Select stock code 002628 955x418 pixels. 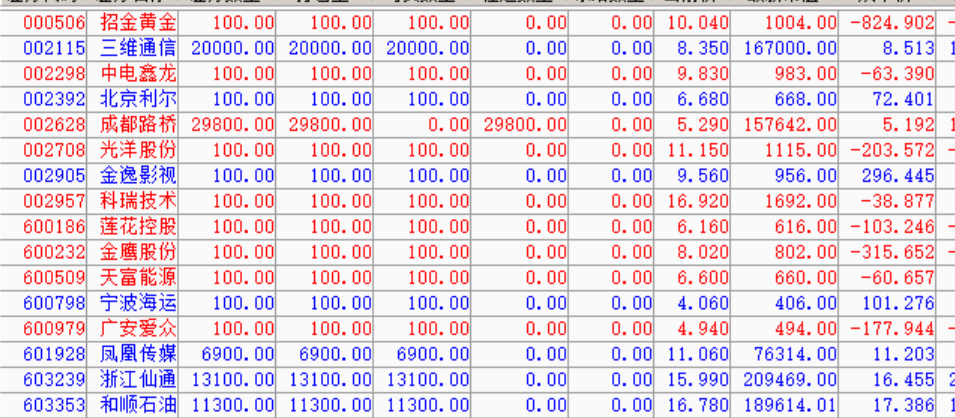click(54, 125)
